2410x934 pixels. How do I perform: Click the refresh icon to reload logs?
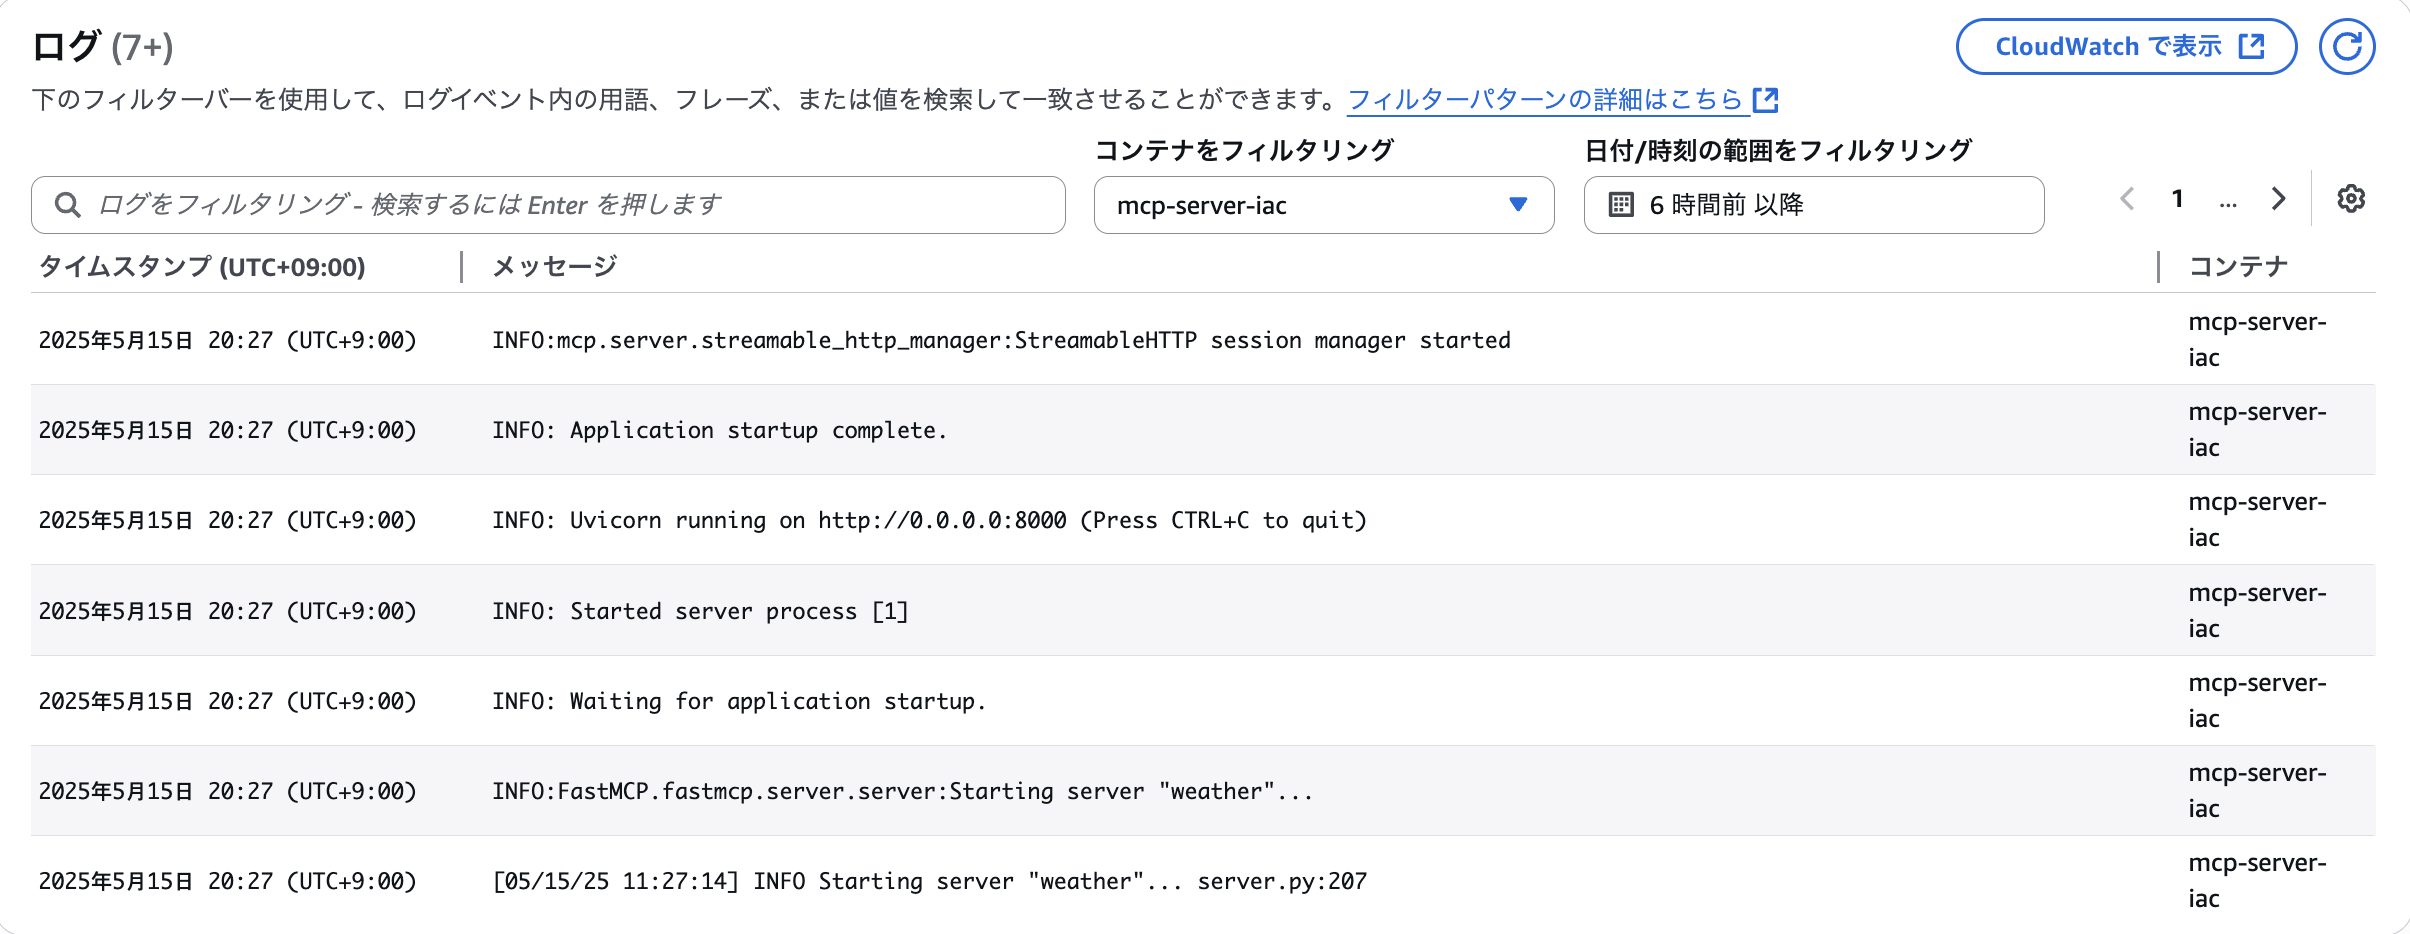(x=2349, y=45)
